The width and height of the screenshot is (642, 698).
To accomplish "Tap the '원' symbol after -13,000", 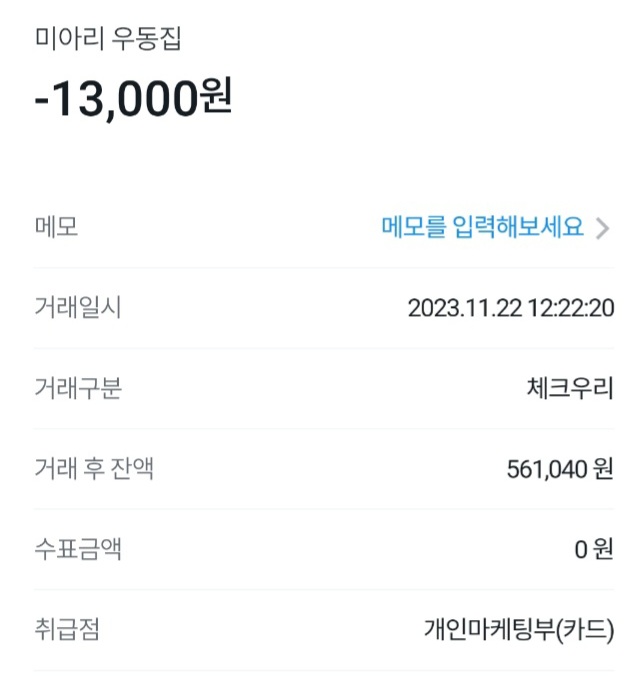I will pos(216,100).
